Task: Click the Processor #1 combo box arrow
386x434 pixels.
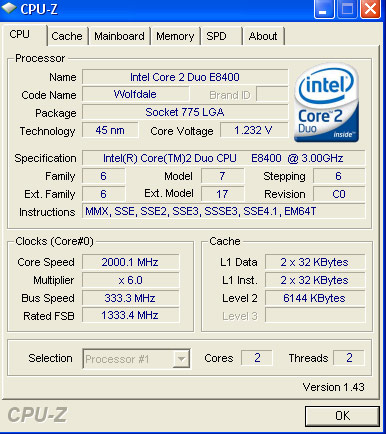Action: 181,359
